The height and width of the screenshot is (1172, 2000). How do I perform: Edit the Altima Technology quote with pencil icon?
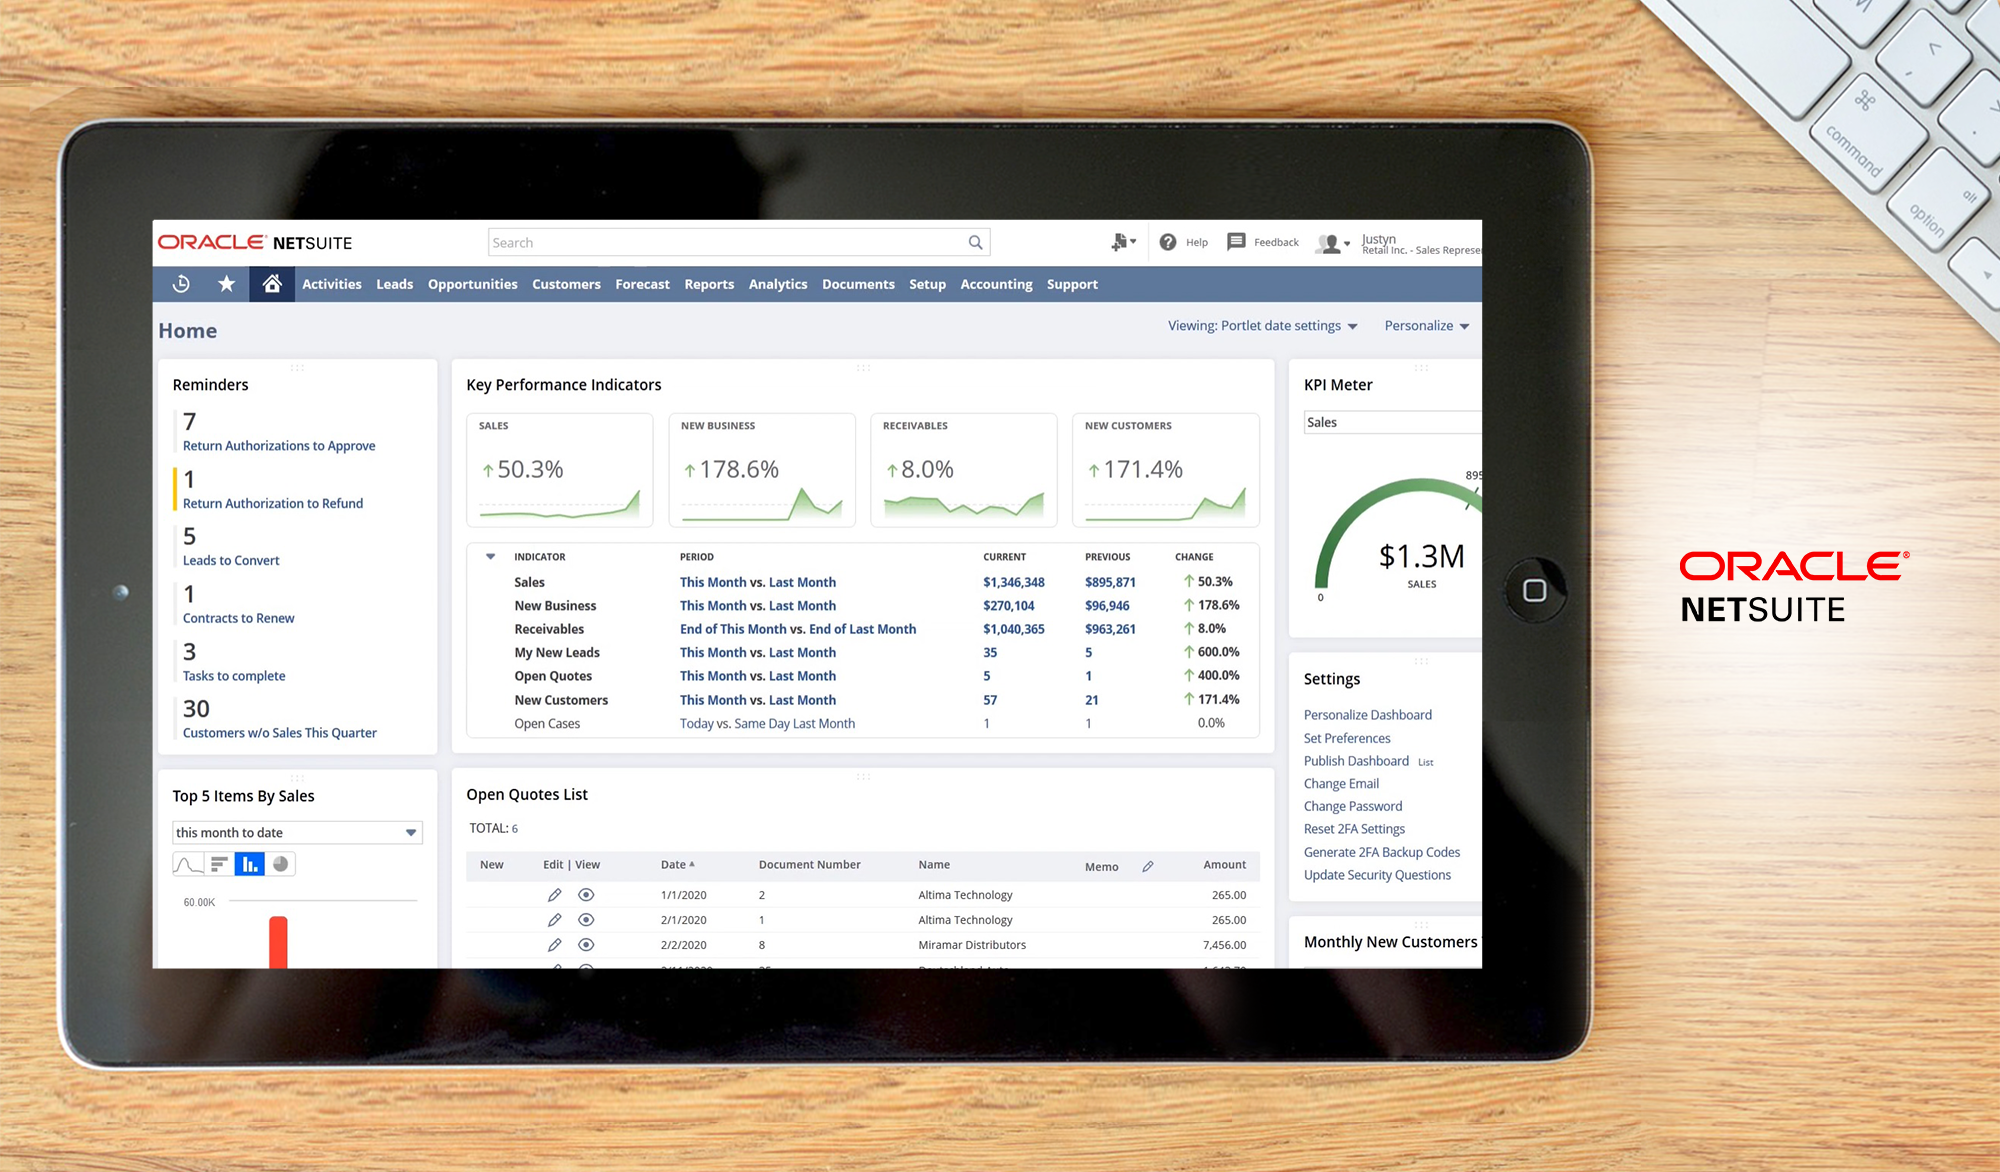(x=555, y=894)
